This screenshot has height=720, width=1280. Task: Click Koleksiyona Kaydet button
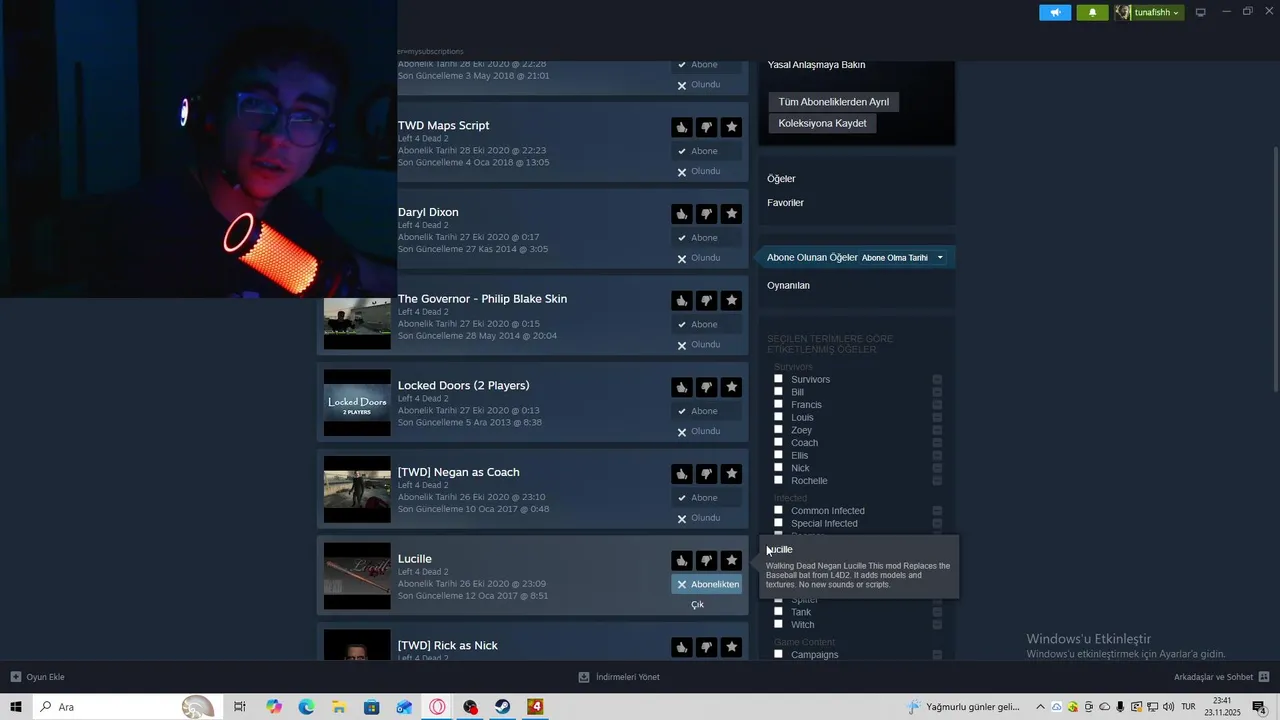pos(823,123)
